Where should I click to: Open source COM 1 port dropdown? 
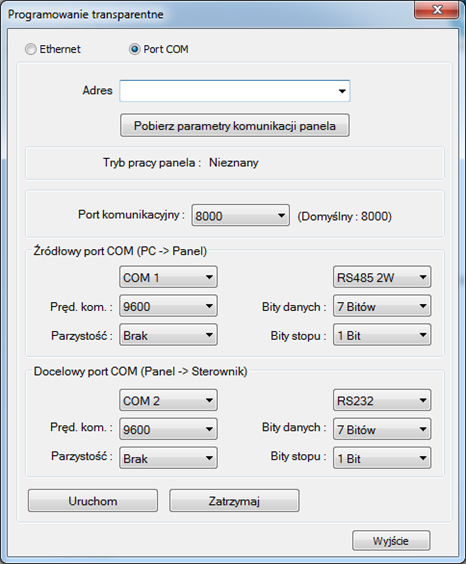click(168, 277)
